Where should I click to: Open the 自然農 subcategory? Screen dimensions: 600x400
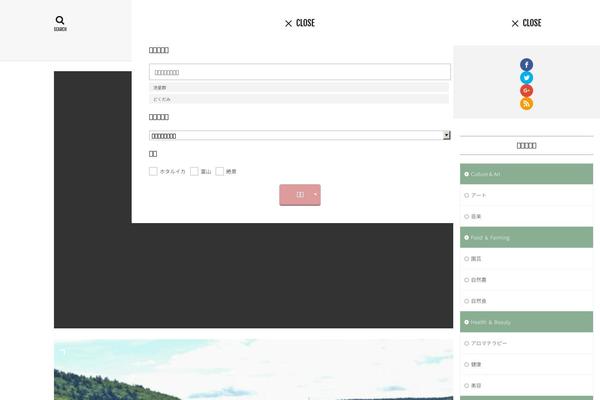pyautogui.click(x=526, y=280)
